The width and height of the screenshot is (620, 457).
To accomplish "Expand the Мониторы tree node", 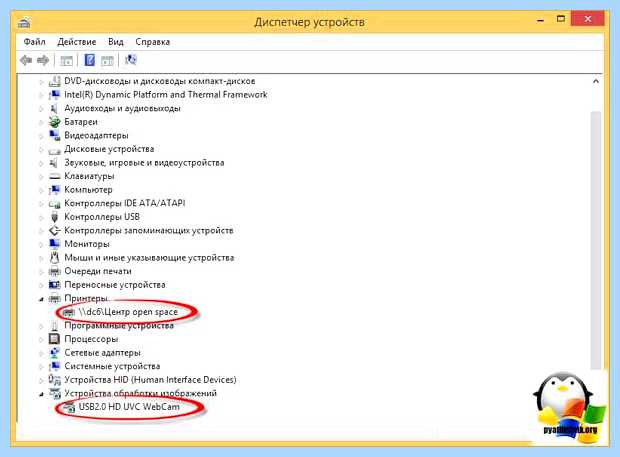I will [x=41, y=245].
